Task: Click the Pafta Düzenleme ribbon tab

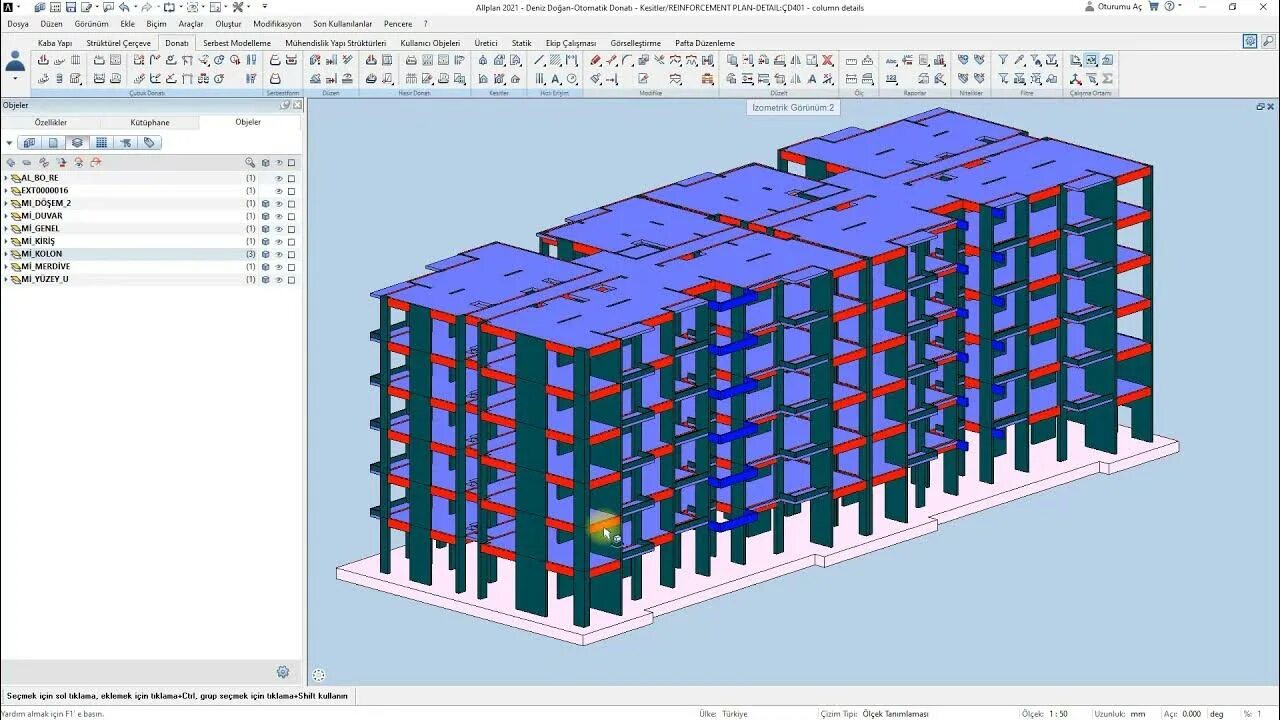Action: 705,43
